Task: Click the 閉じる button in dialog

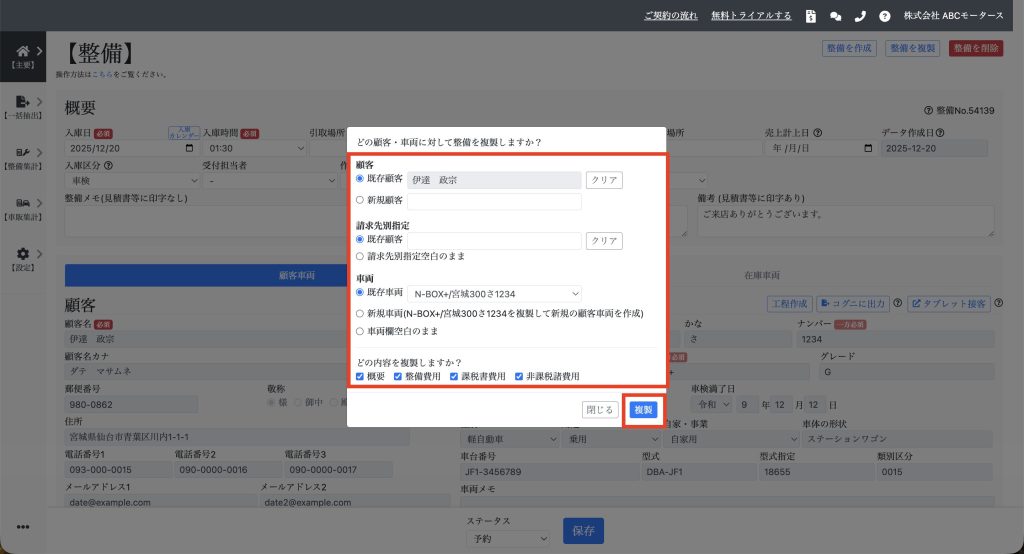Action: pyautogui.click(x=600, y=410)
